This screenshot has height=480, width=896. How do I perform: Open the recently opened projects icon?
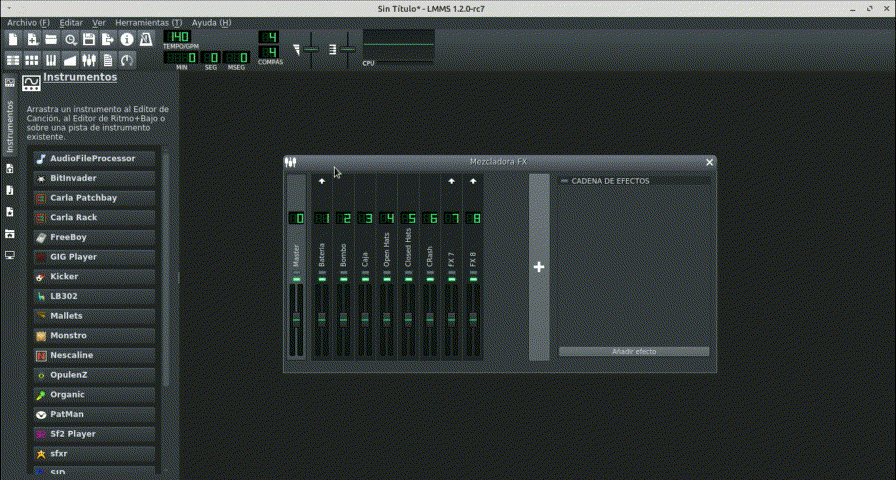pos(70,39)
